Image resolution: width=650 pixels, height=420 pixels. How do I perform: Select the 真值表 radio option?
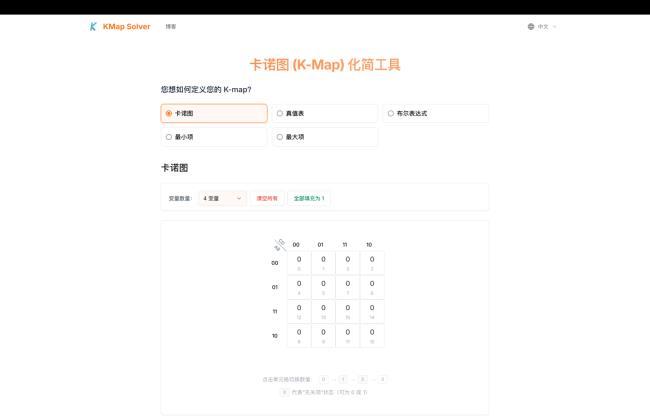325,113
